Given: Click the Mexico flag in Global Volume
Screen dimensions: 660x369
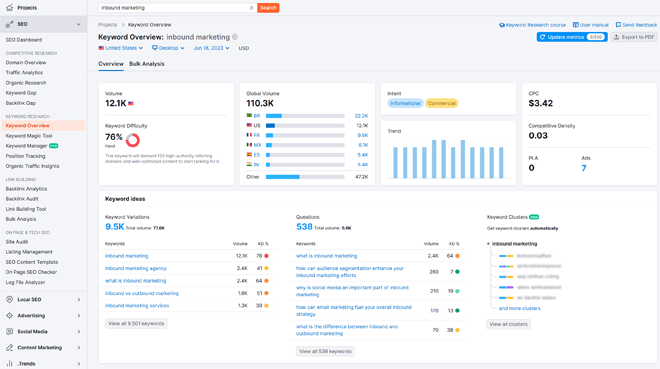Looking at the screenshot, I should pos(249,145).
